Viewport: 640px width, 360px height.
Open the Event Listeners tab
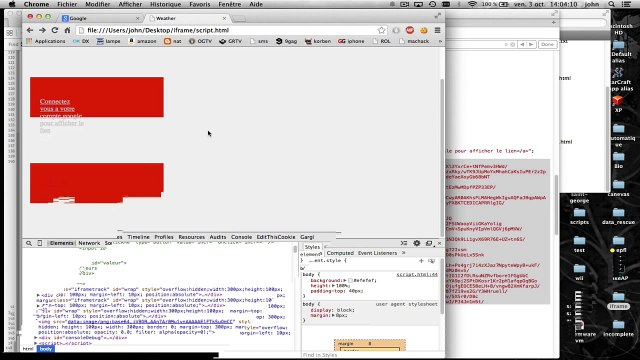[x=377, y=253]
